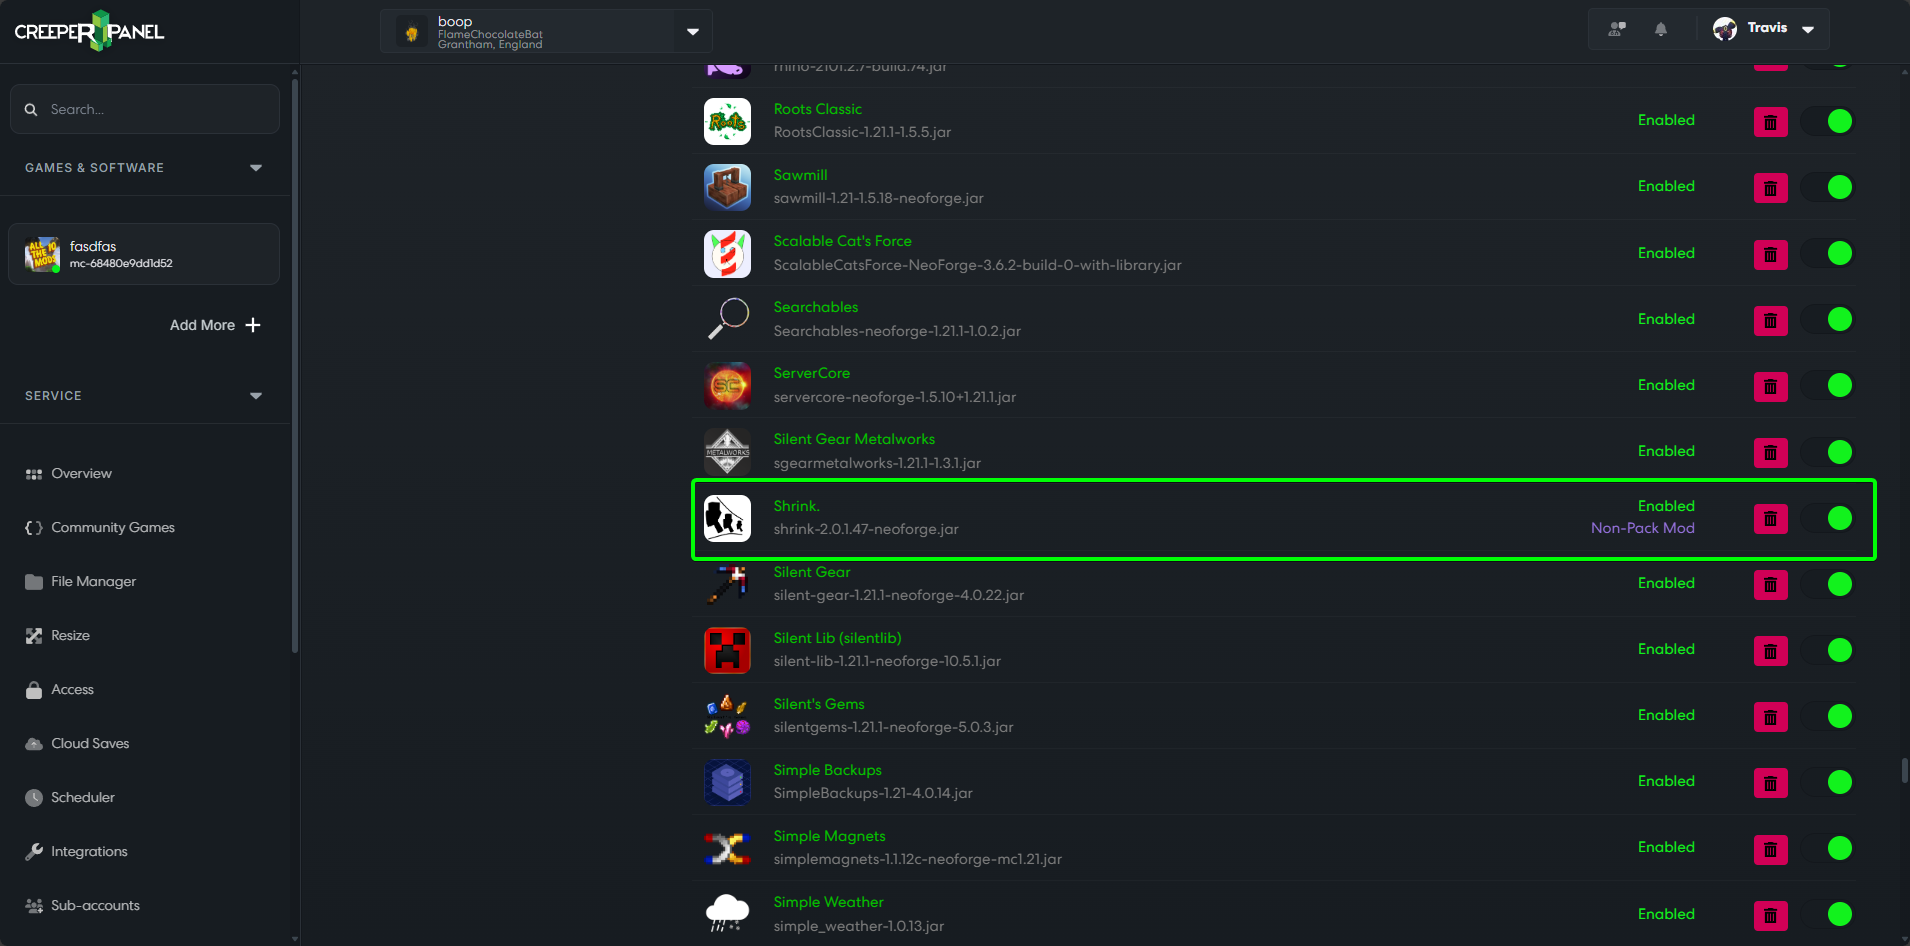Open the Simple Weather mod link

click(x=828, y=902)
